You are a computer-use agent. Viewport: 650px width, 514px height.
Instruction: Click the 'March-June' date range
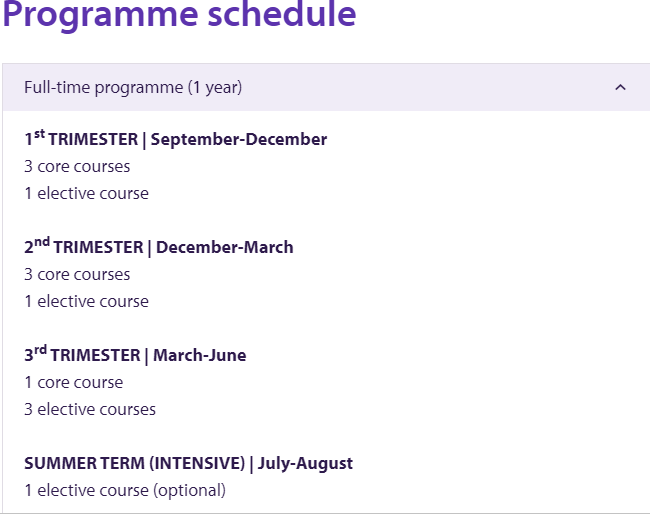pyautogui.click(x=199, y=355)
